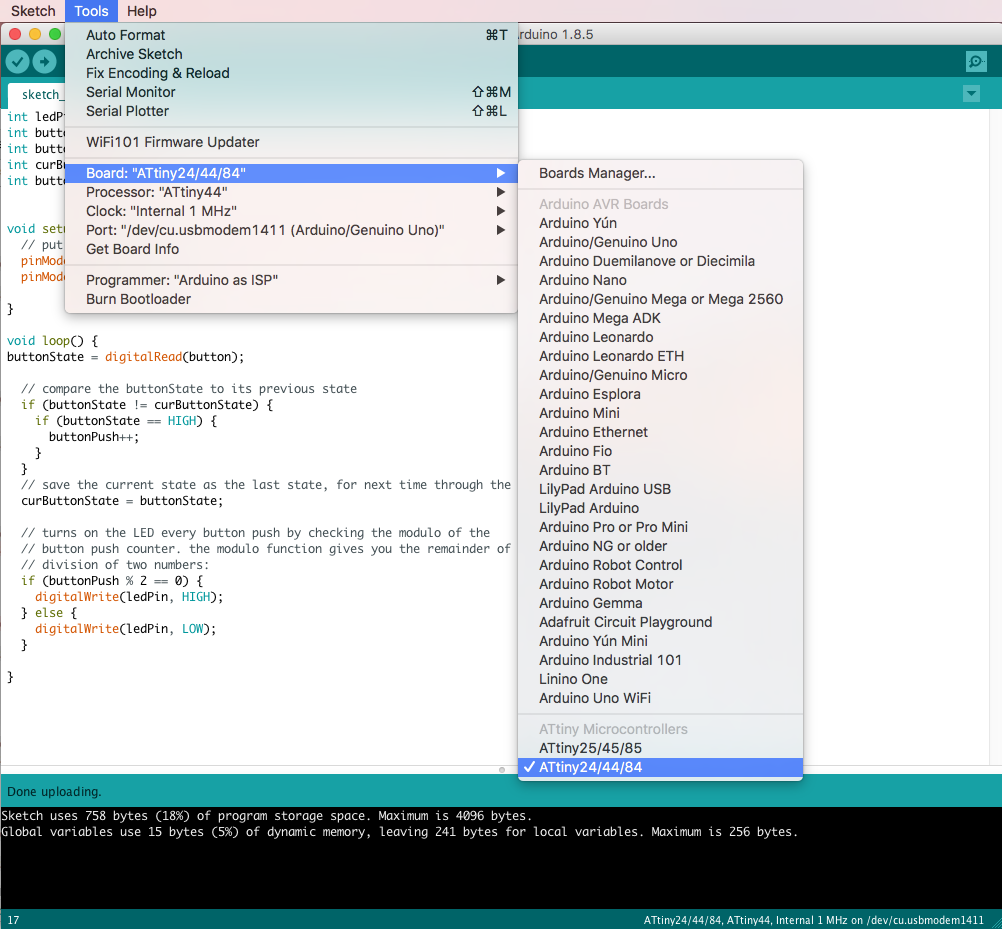The height and width of the screenshot is (929, 1002).
Task: Select Arduino Nano board
Action: pyautogui.click(x=660, y=280)
